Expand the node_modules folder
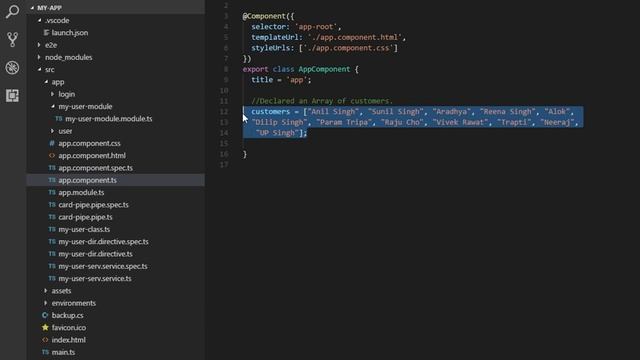Screen dimensions: 640x360 tap(39, 57)
